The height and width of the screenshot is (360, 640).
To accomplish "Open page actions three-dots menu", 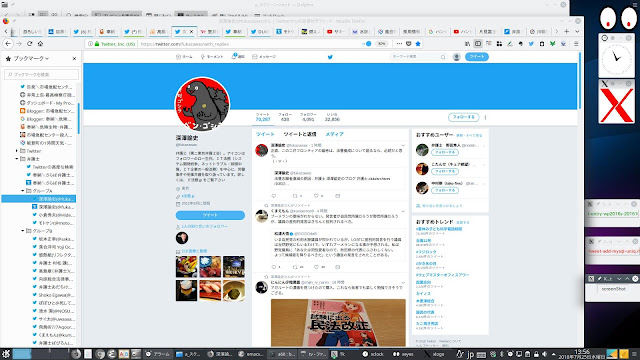I will tap(399, 44).
